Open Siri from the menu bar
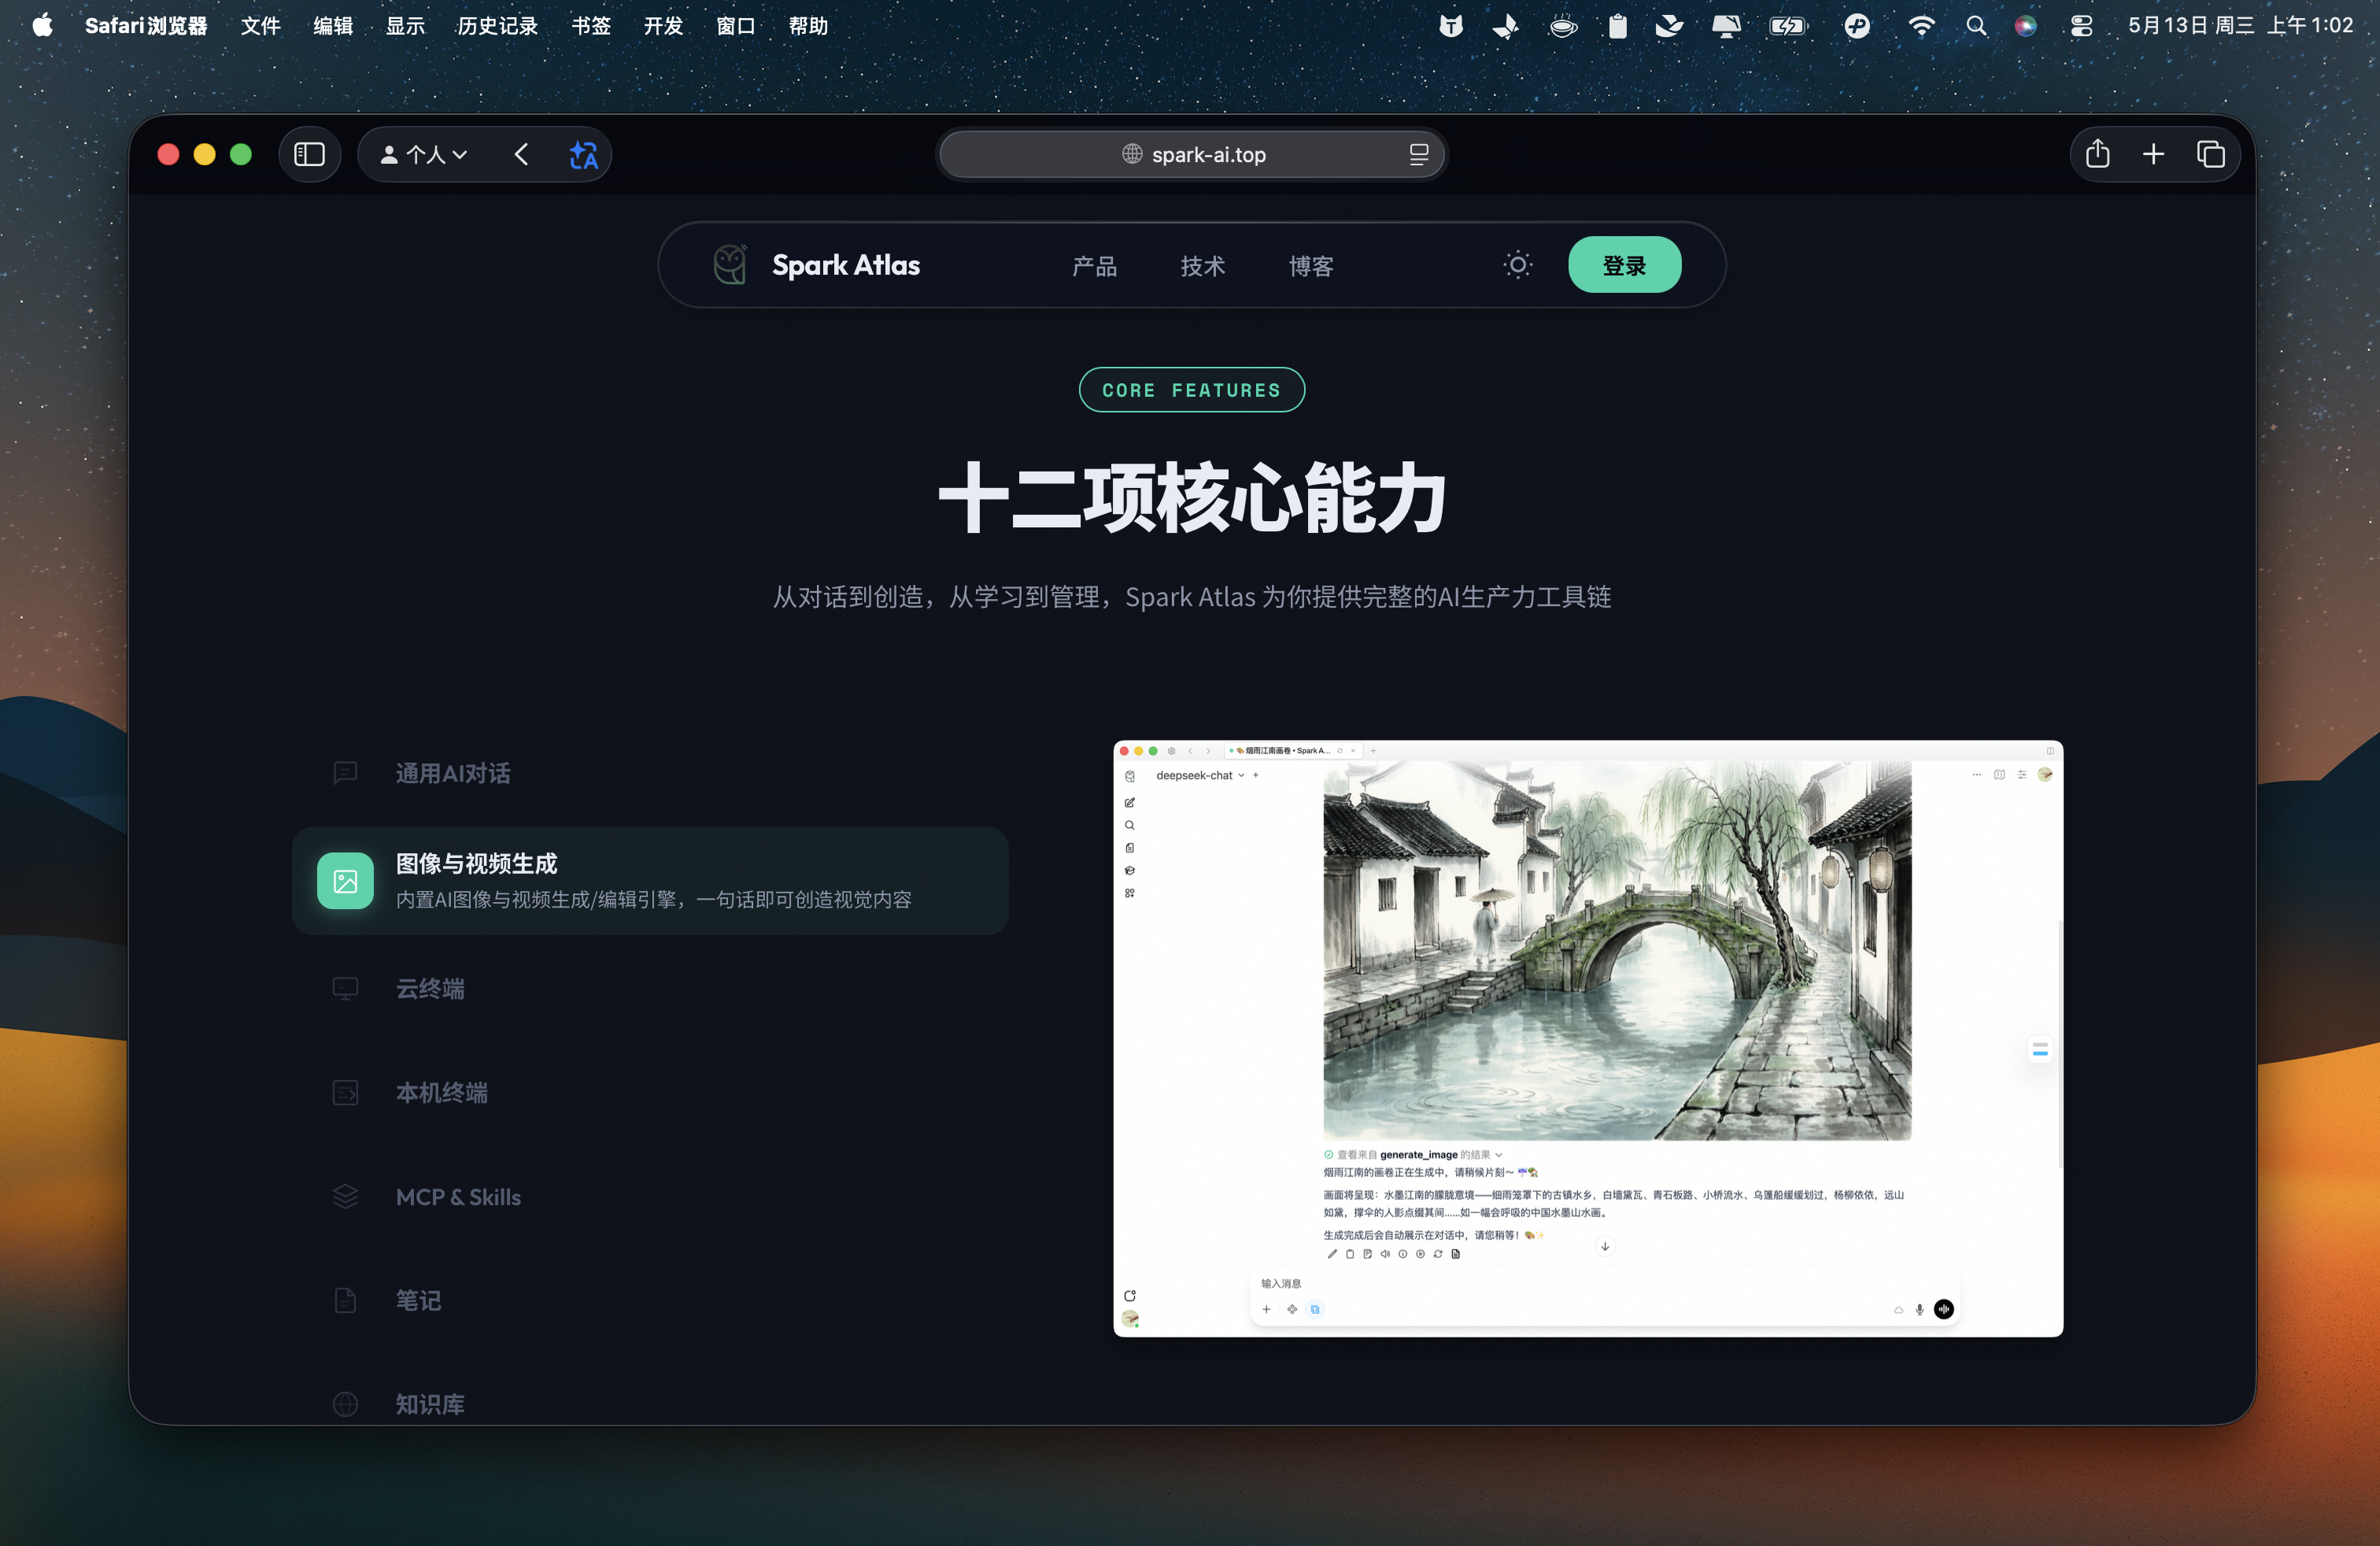This screenshot has height=1546, width=2380. point(2025,26)
